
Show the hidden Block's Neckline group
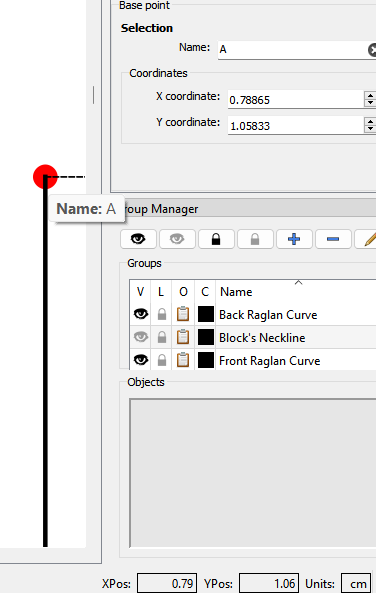[141, 337]
